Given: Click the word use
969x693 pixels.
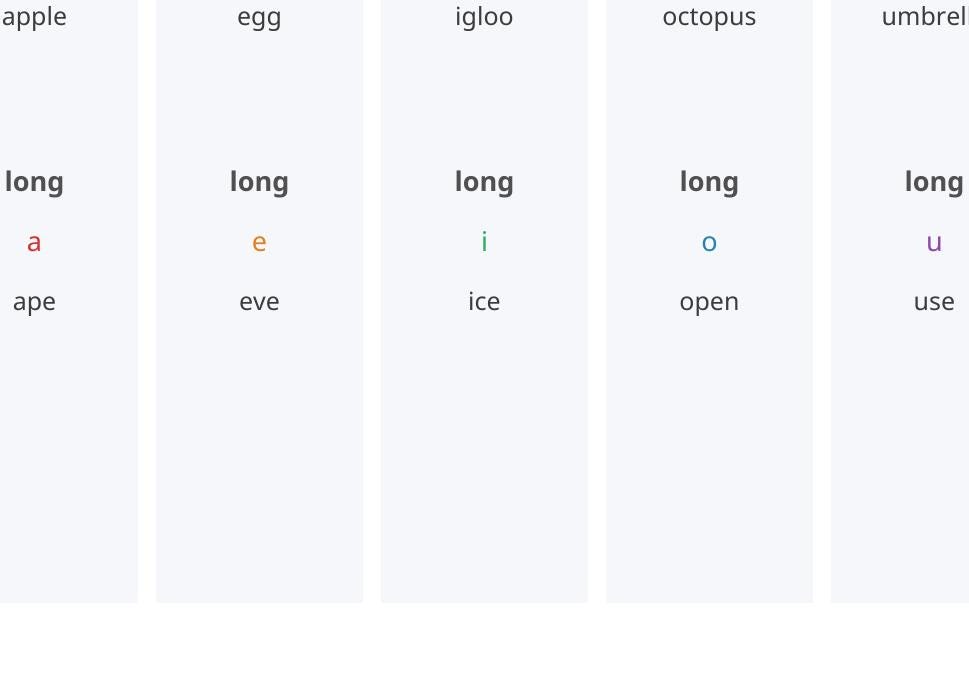Looking at the screenshot, I should (934, 302).
